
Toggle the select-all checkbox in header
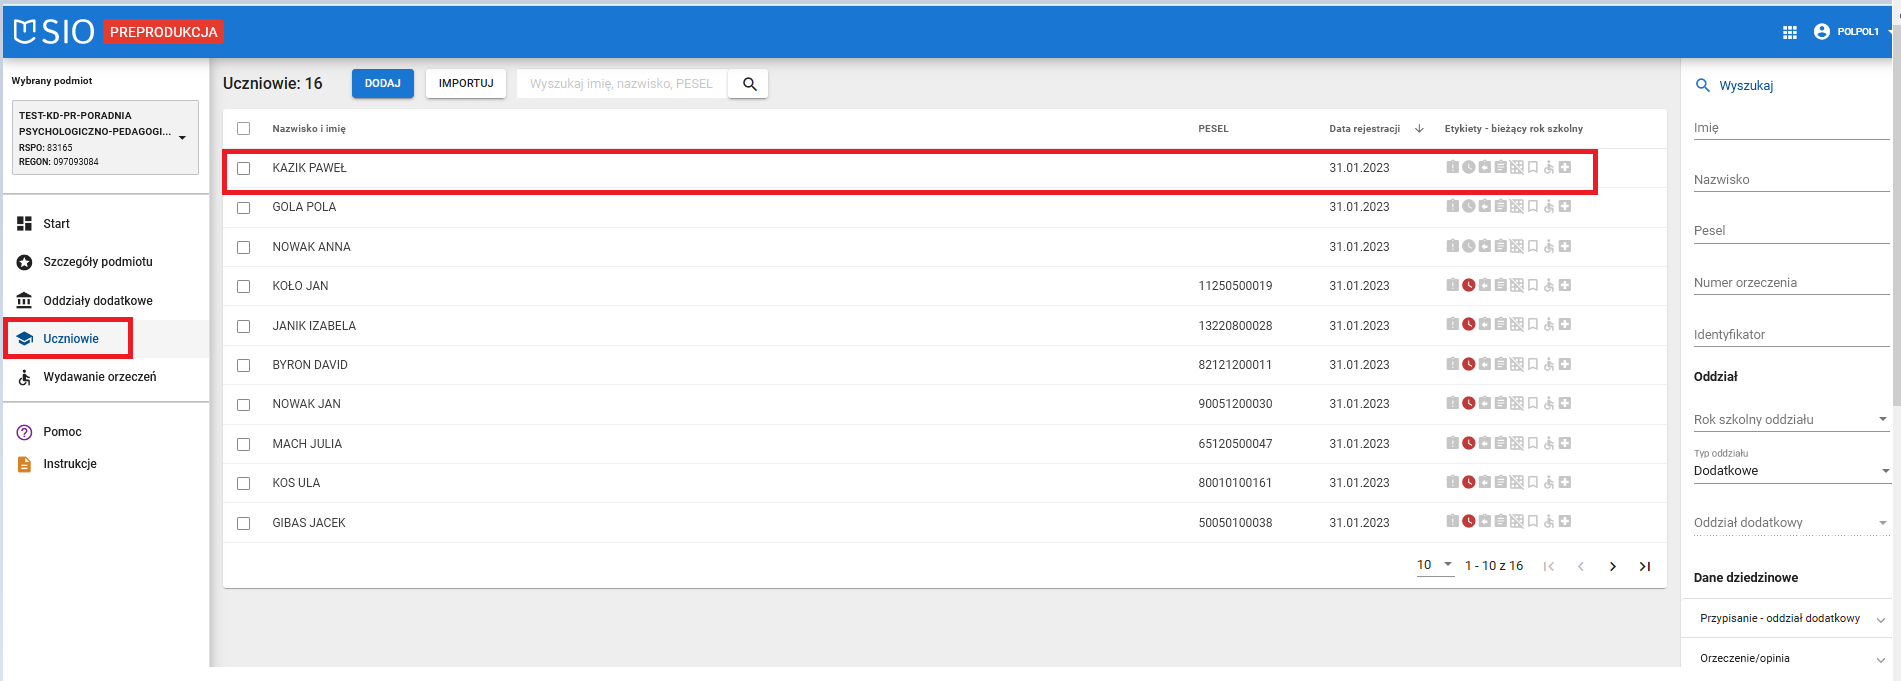pyautogui.click(x=243, y=129)
